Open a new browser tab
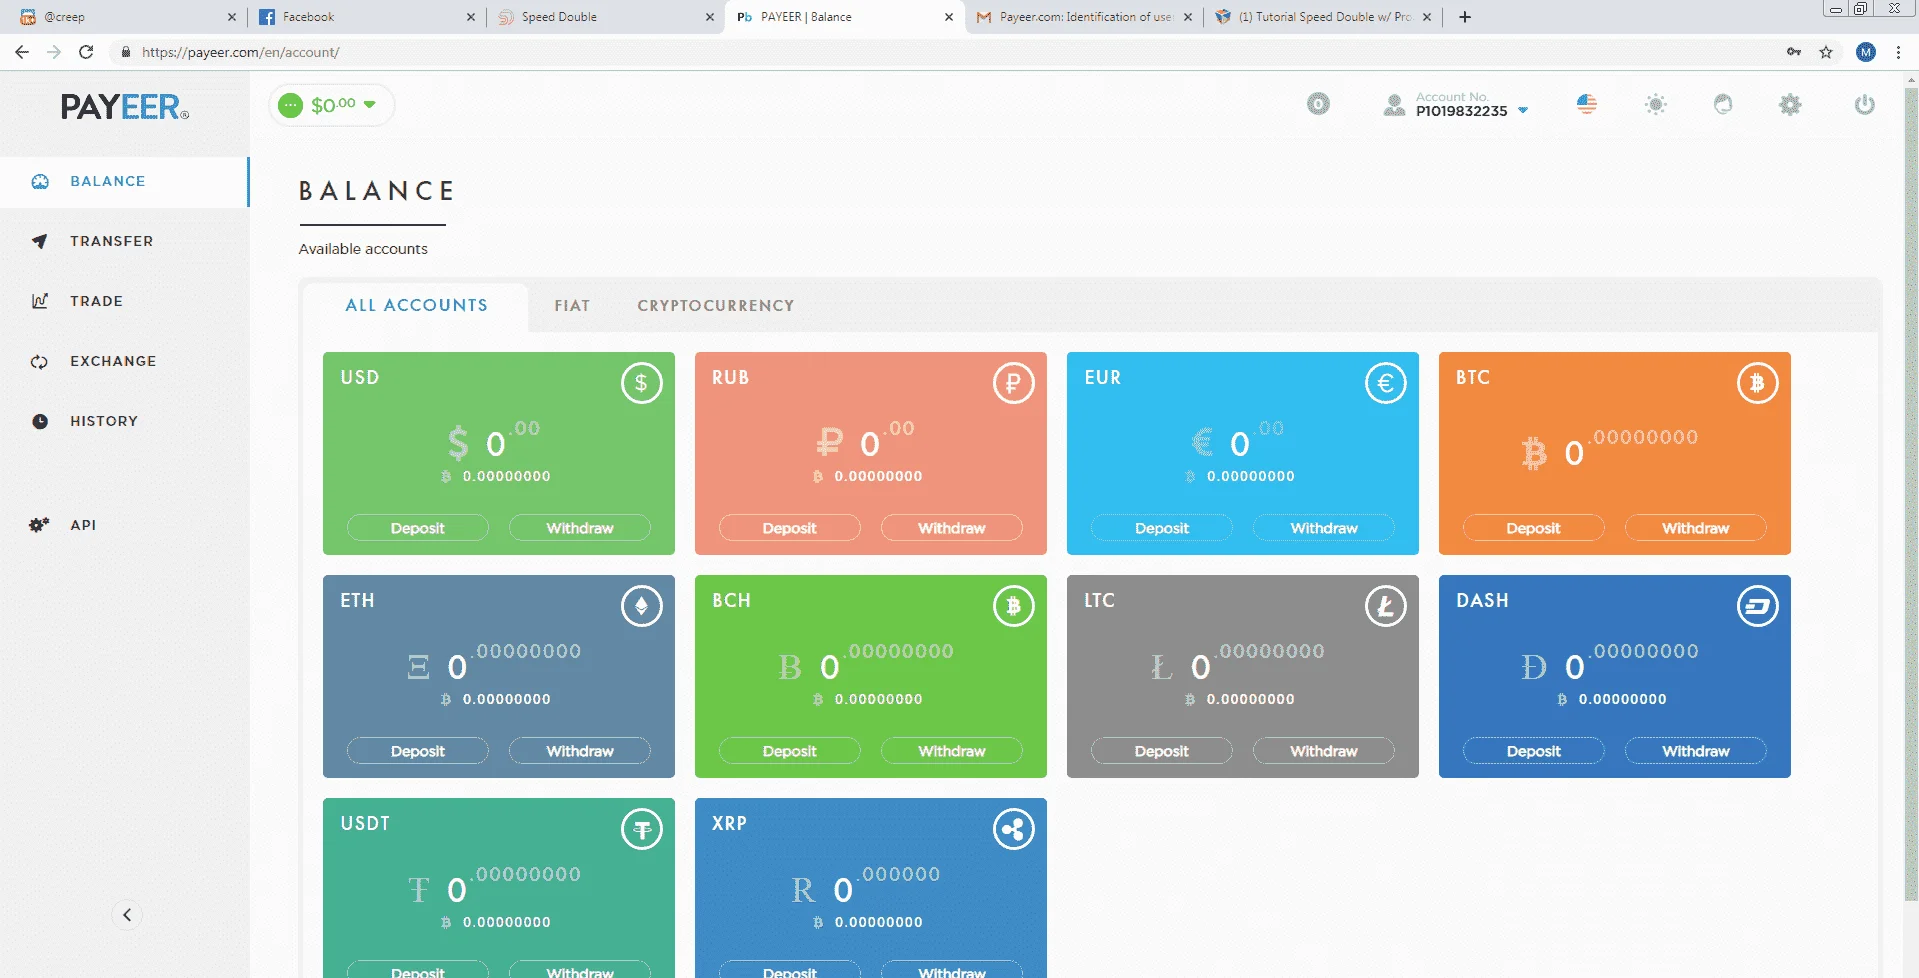1919x978 pixels. [1465, 17]
